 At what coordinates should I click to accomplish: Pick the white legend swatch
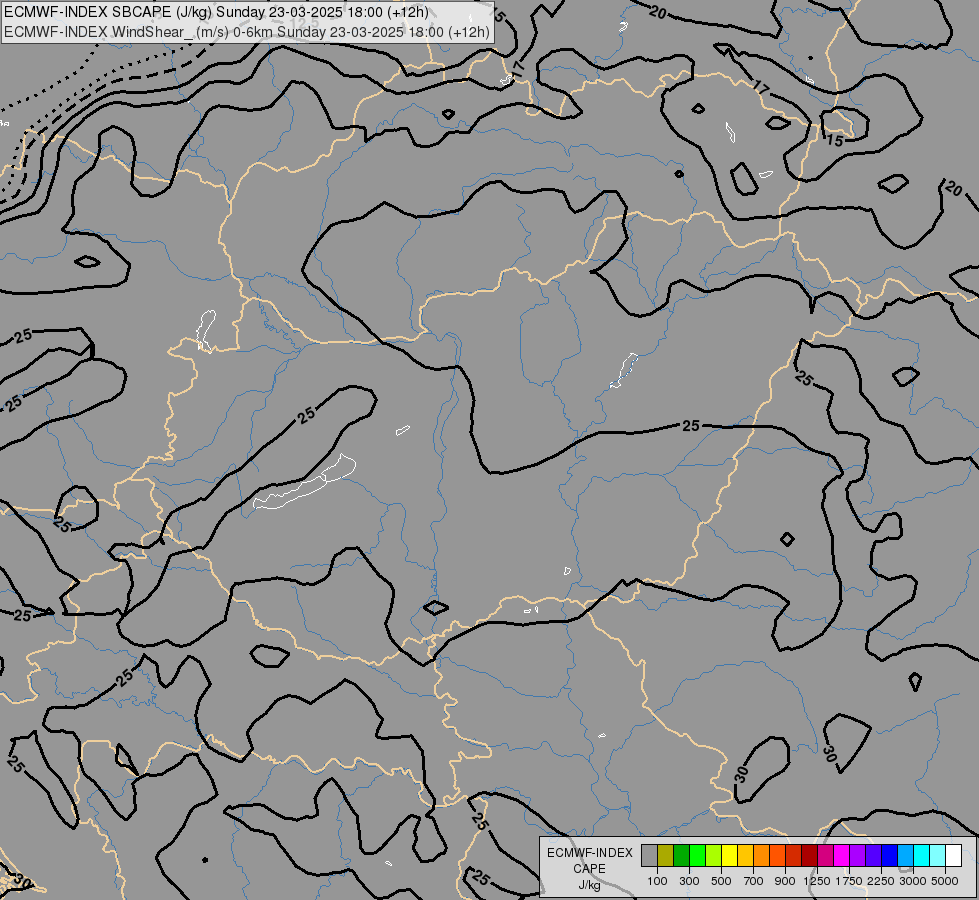[953, 856]
